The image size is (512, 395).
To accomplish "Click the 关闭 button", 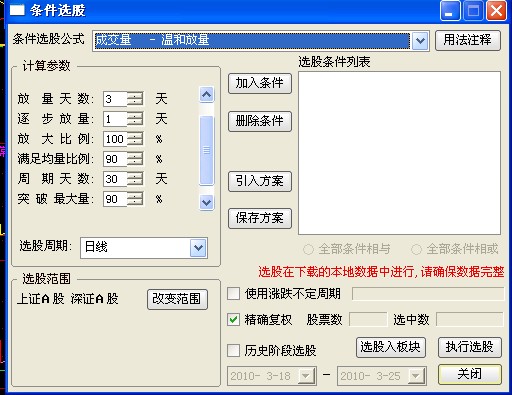I will tap(470, 374).
